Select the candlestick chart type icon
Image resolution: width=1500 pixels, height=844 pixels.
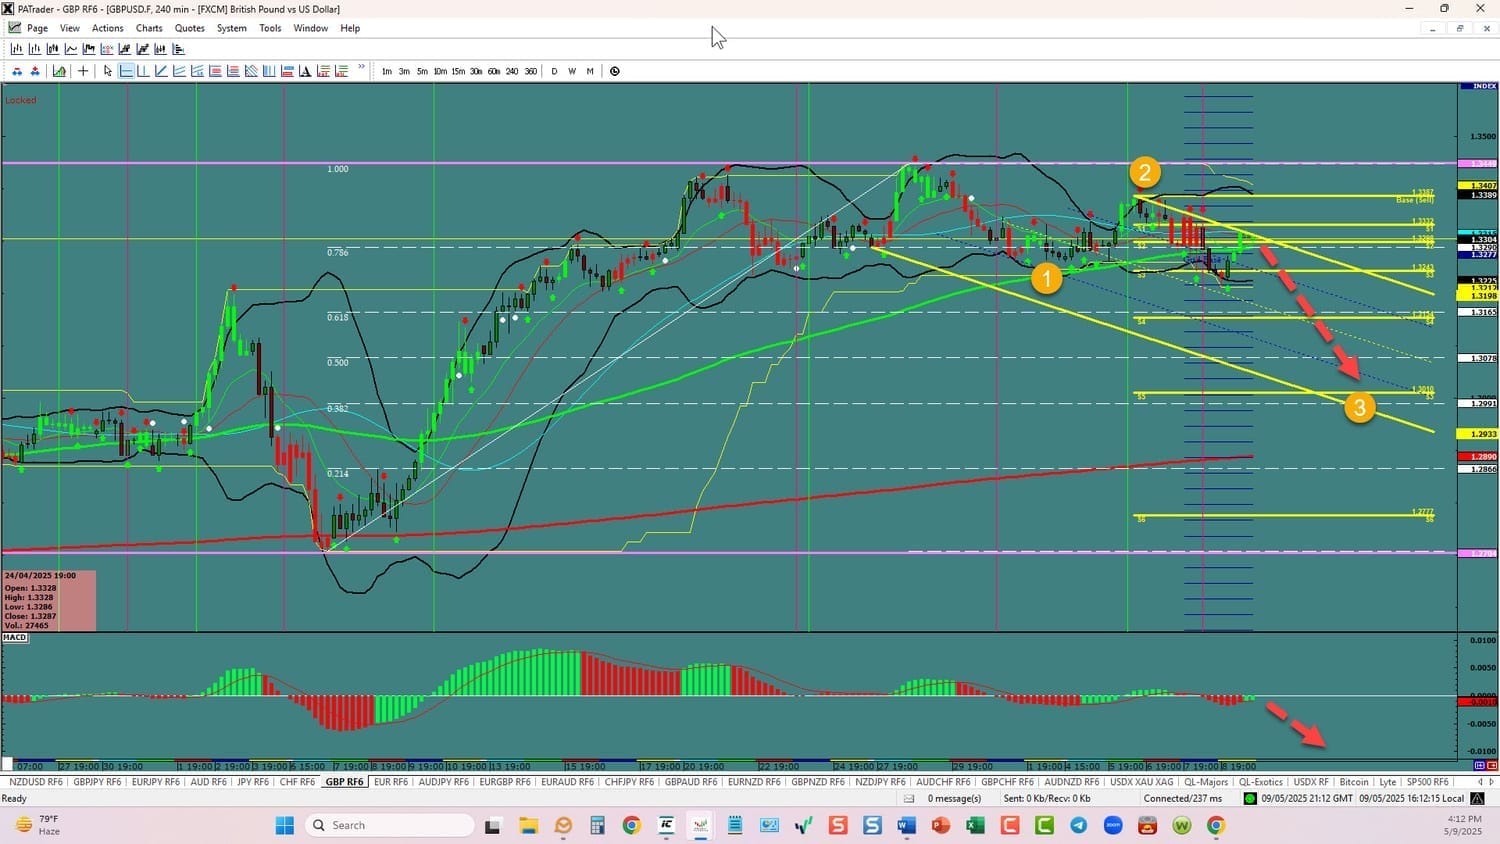coord(53,49)
